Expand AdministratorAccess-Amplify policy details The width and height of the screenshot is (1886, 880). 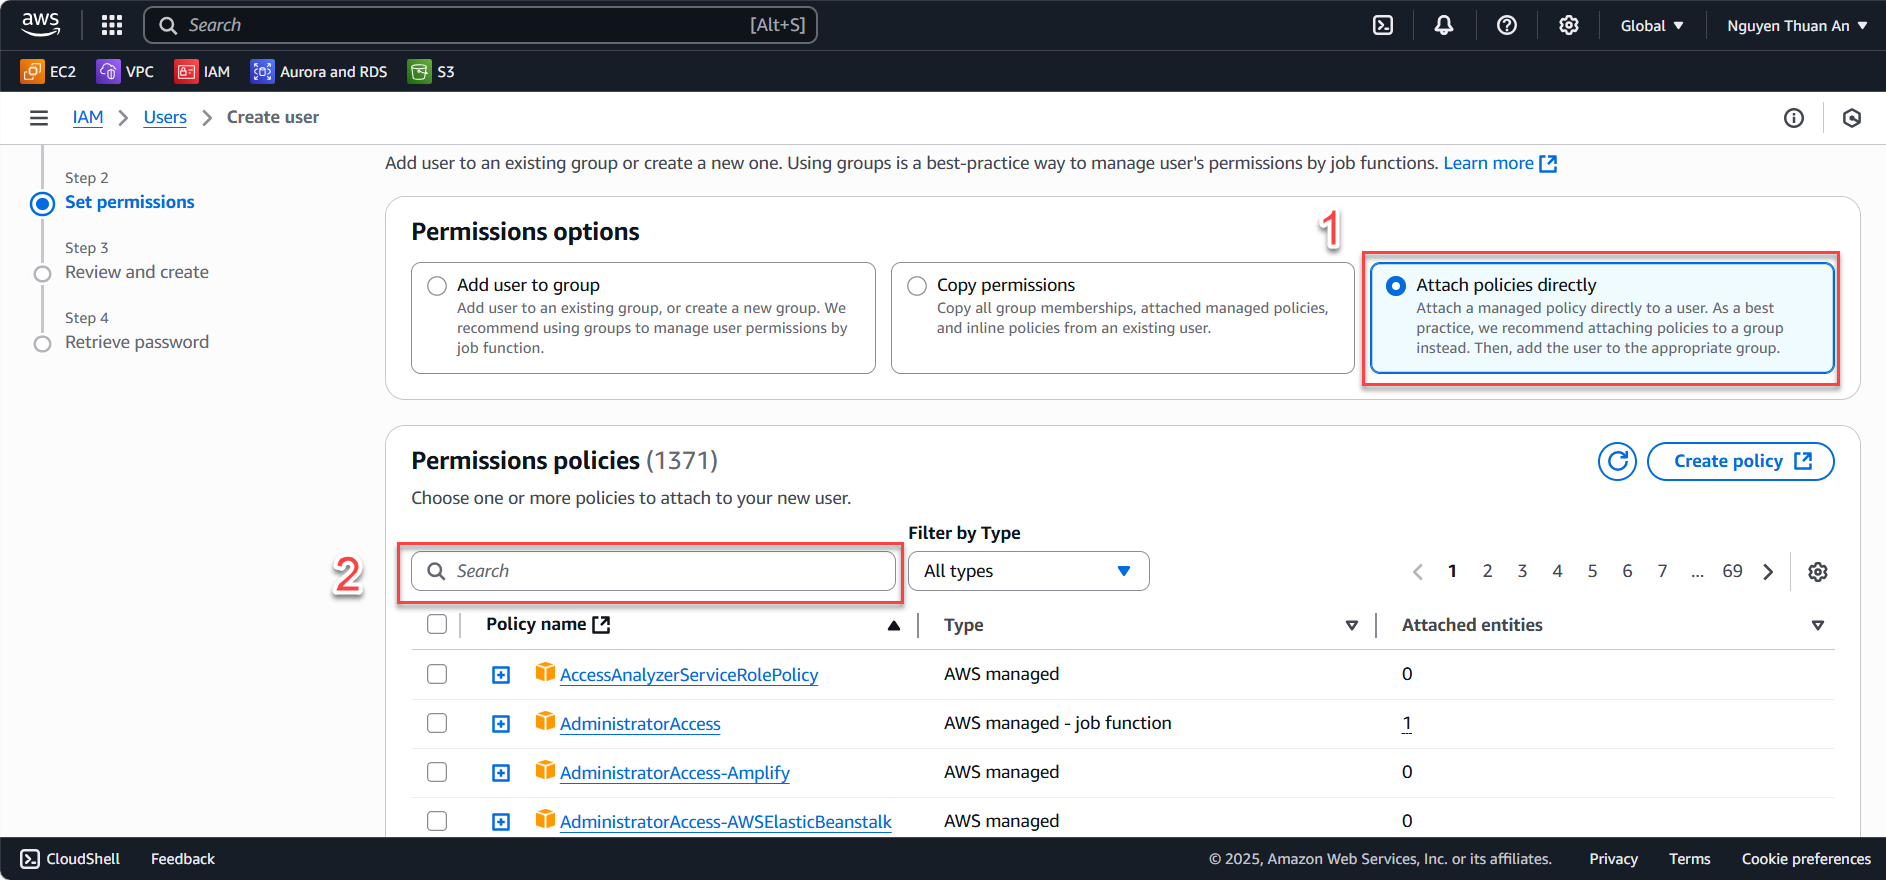[501, 773]
